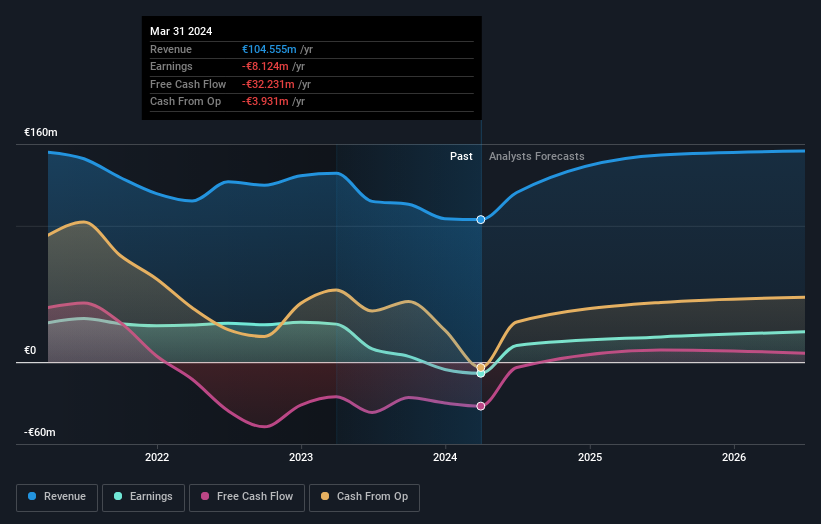The height and width of the screenshot is (524, 821).
Task: Click the pink Free Cash Flow data point
Action: 481,406
